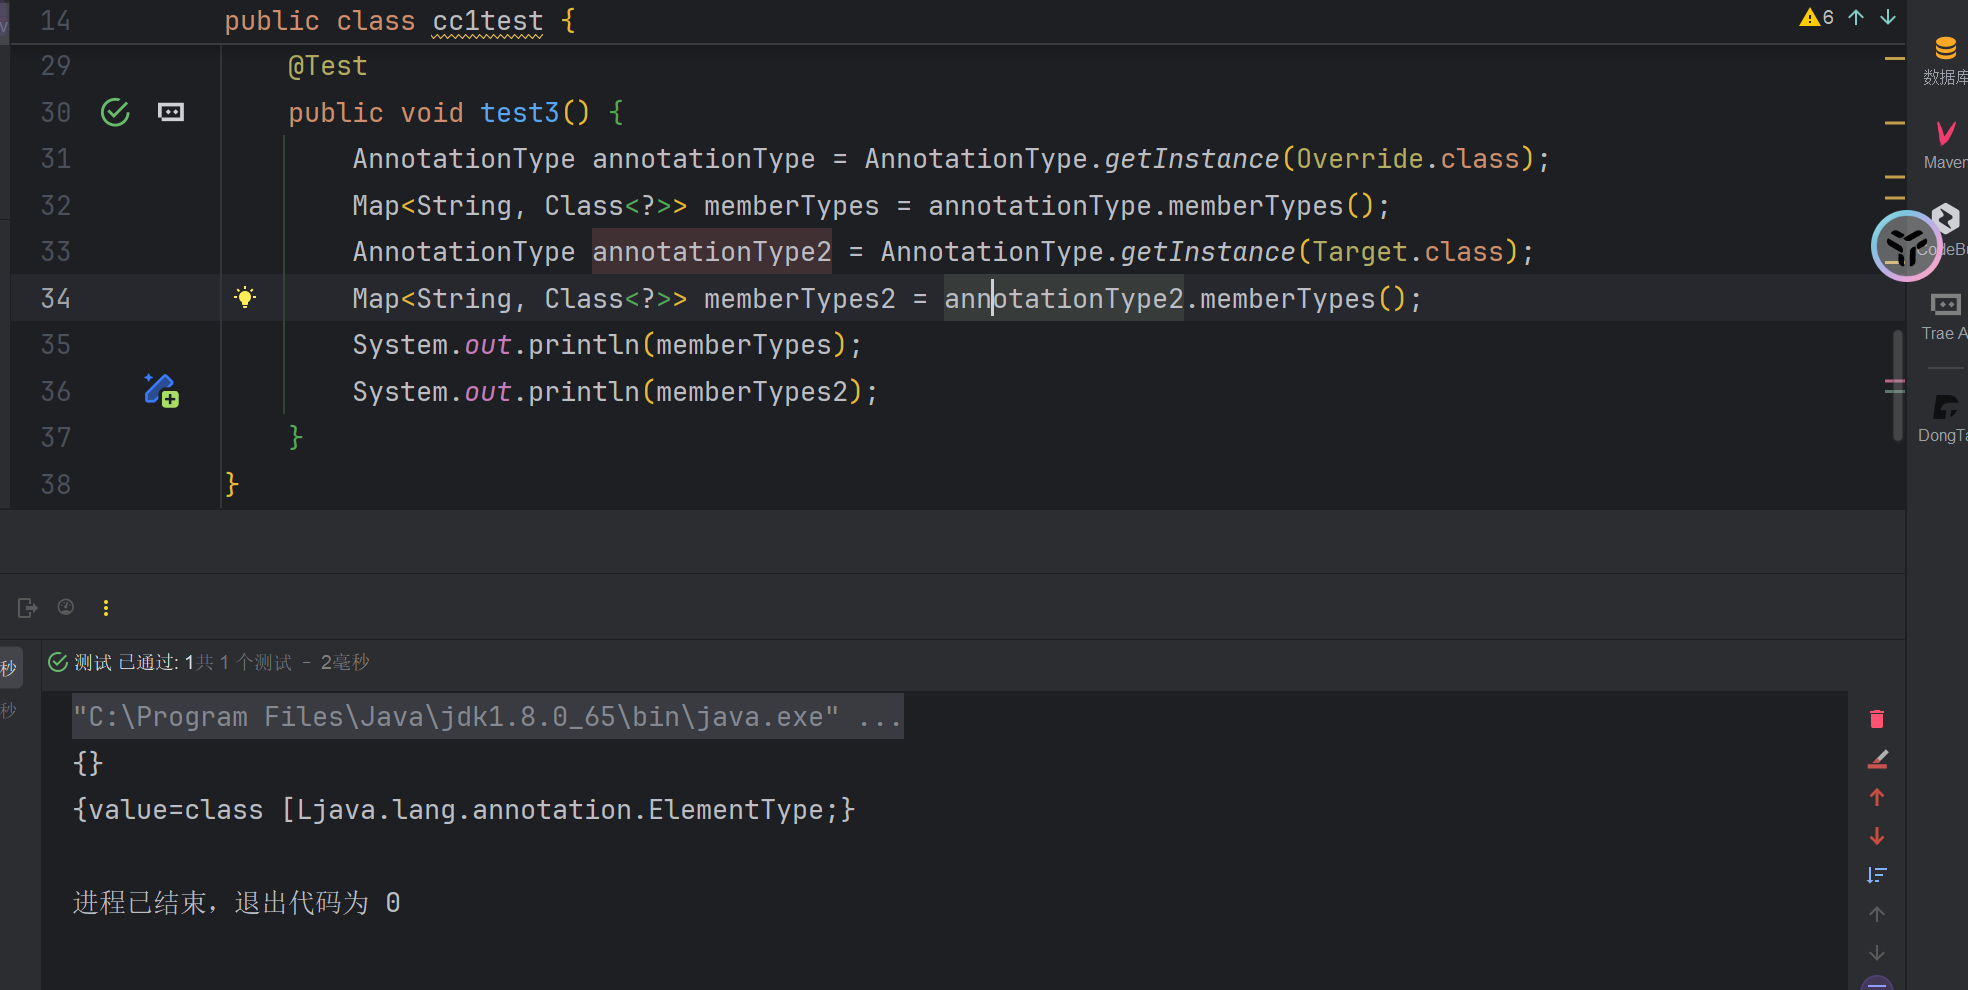Open the three-dot more options menu
This screenshot has width=1968, height=990.
click(x=106, y=608)
